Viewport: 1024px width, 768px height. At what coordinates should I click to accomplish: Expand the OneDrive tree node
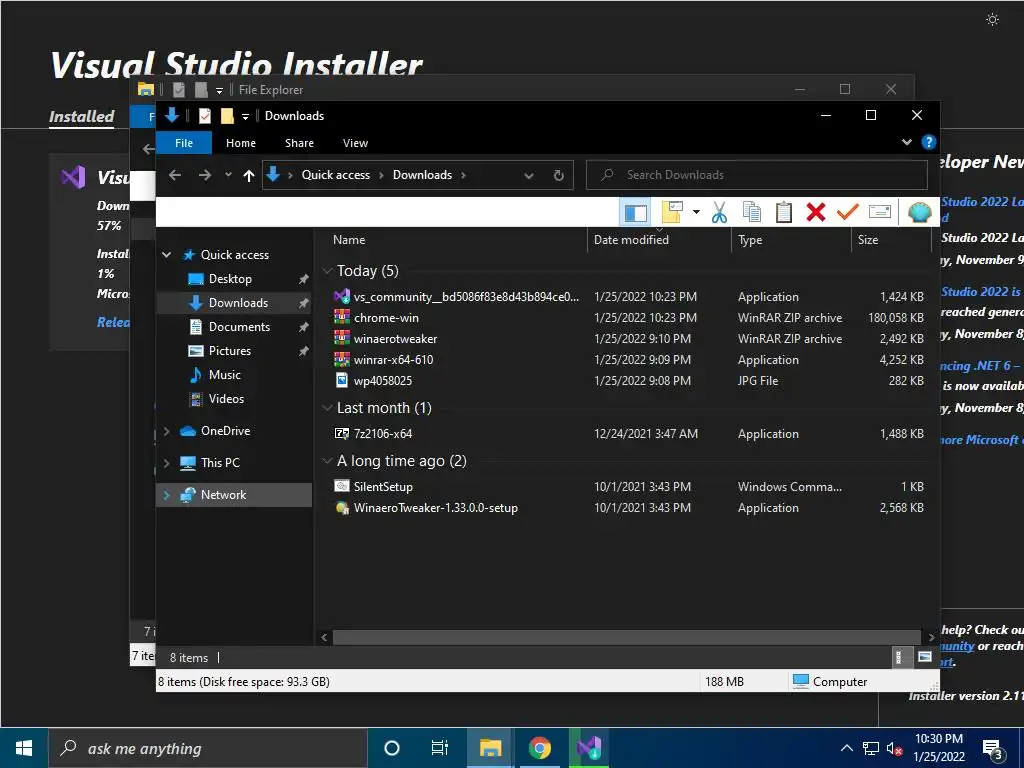167,431
